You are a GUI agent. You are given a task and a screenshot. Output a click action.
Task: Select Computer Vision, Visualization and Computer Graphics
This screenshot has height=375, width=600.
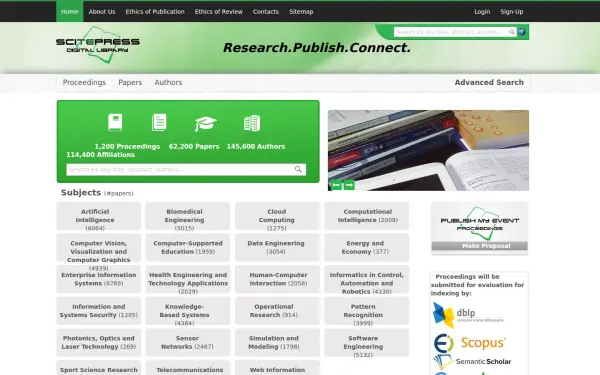(99, 248)
